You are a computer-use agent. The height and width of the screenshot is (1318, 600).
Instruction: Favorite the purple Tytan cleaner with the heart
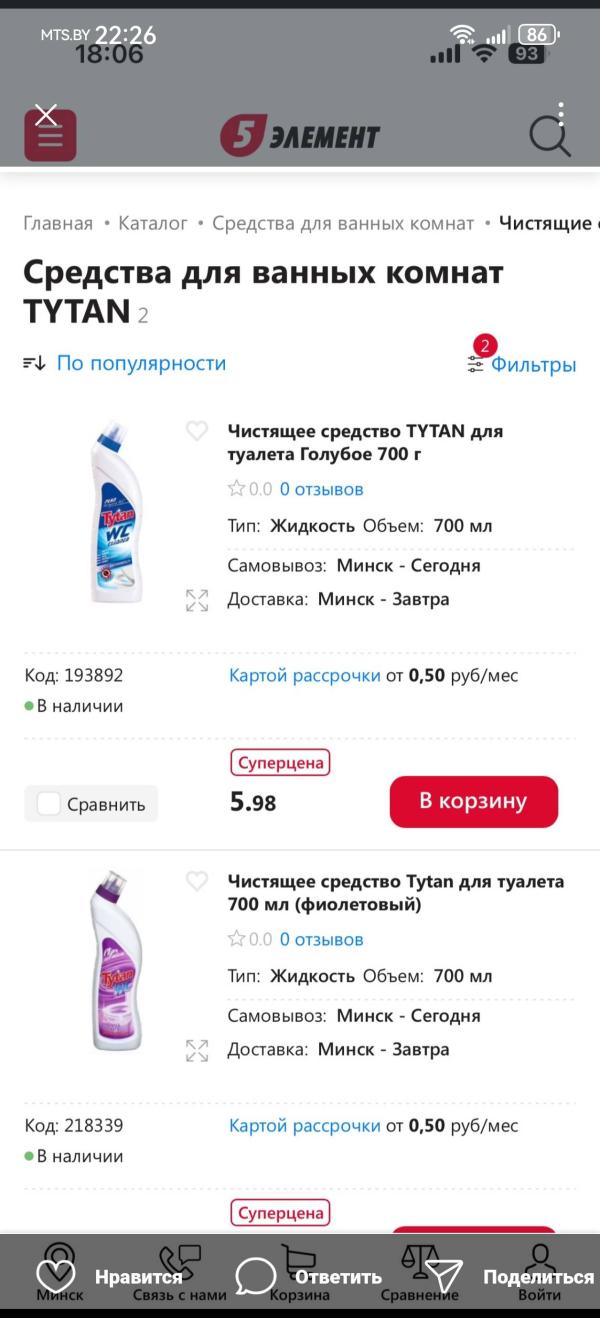(196, 882)
